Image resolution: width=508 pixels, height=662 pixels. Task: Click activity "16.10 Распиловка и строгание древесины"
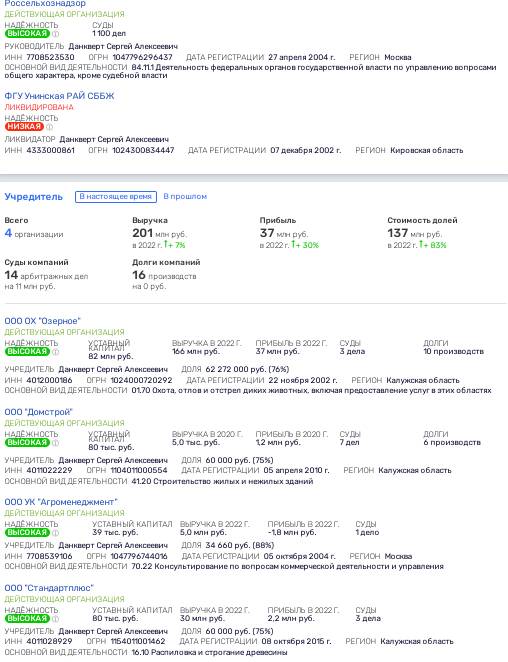point(209,652)
